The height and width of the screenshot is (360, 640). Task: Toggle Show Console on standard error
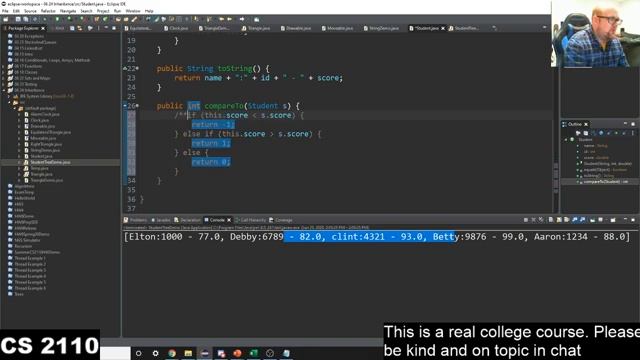[582, 220]
